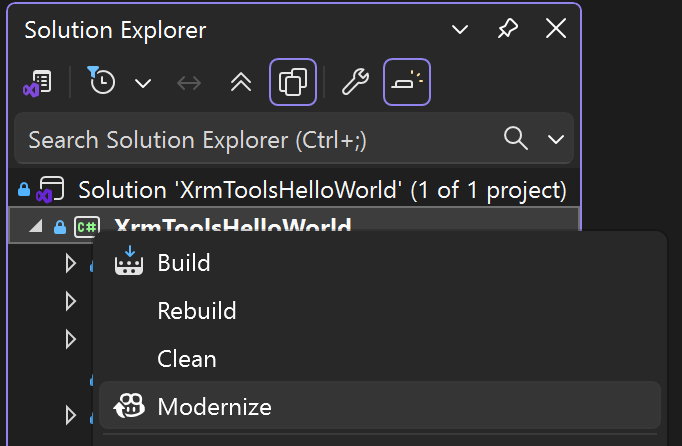Choose Rebuild from the context menu

[197, 311]
